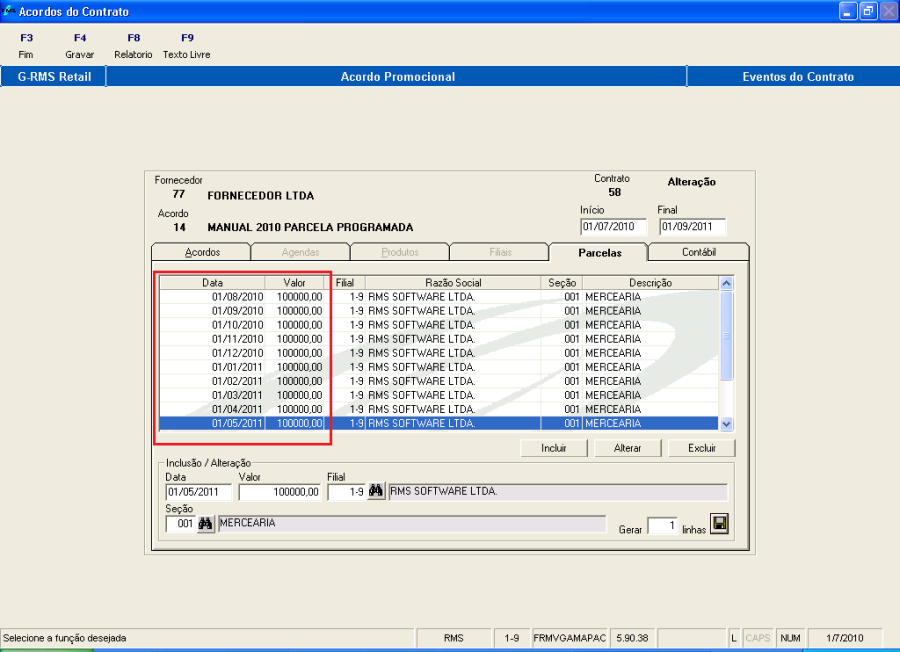900x652 pixels.
Task: Click the parcelas list scrollbar thumb
Action: pos(726,336)
